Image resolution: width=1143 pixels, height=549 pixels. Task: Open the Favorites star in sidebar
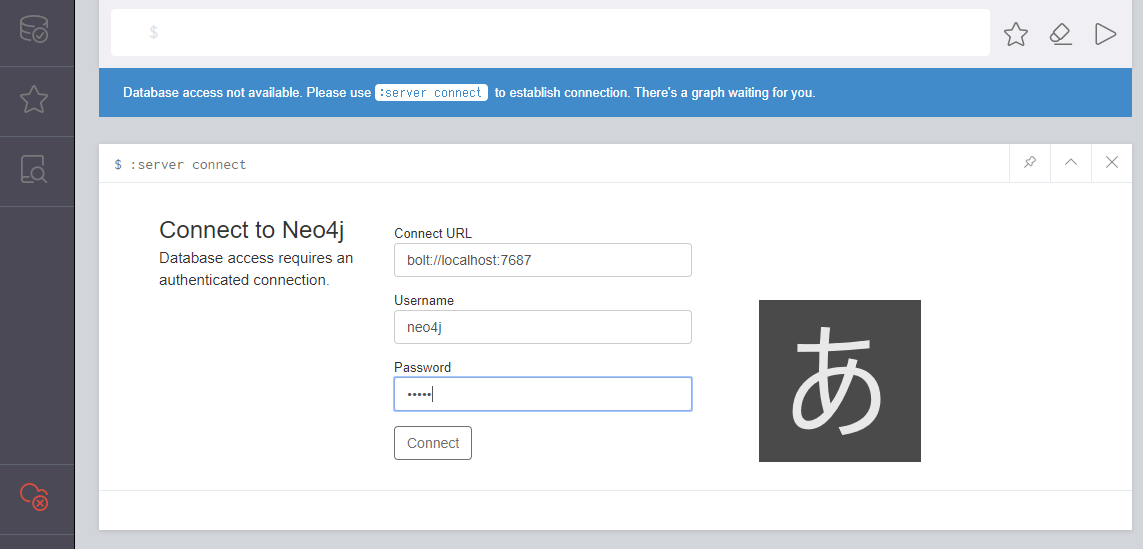pyautogui.click(x=34, y=99)
